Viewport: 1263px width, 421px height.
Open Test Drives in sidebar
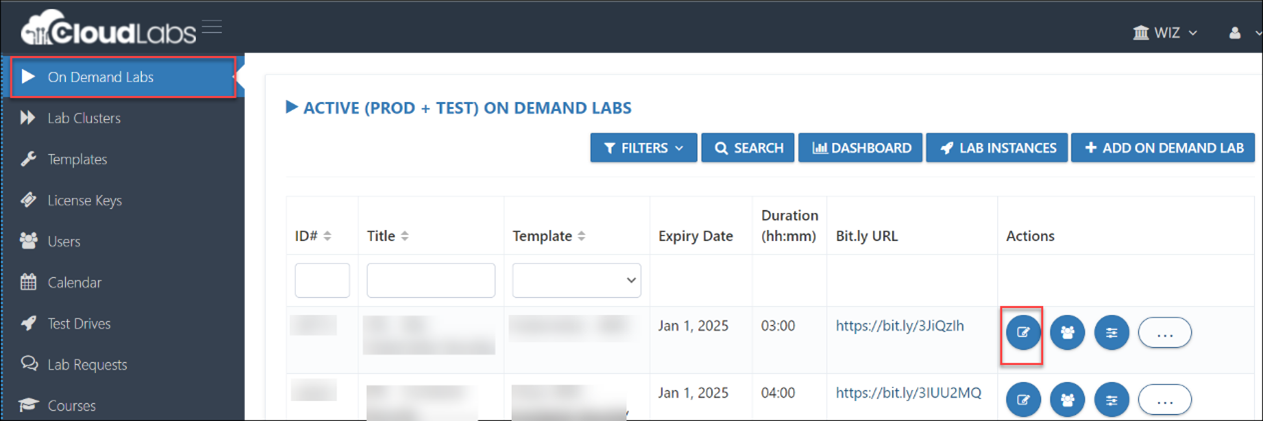(79, 323)
